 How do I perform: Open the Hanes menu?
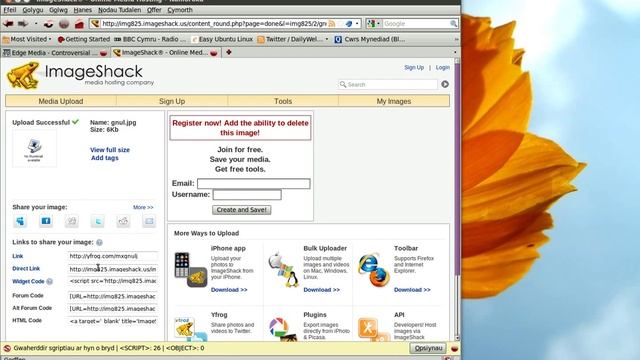(x=82, y=10)
